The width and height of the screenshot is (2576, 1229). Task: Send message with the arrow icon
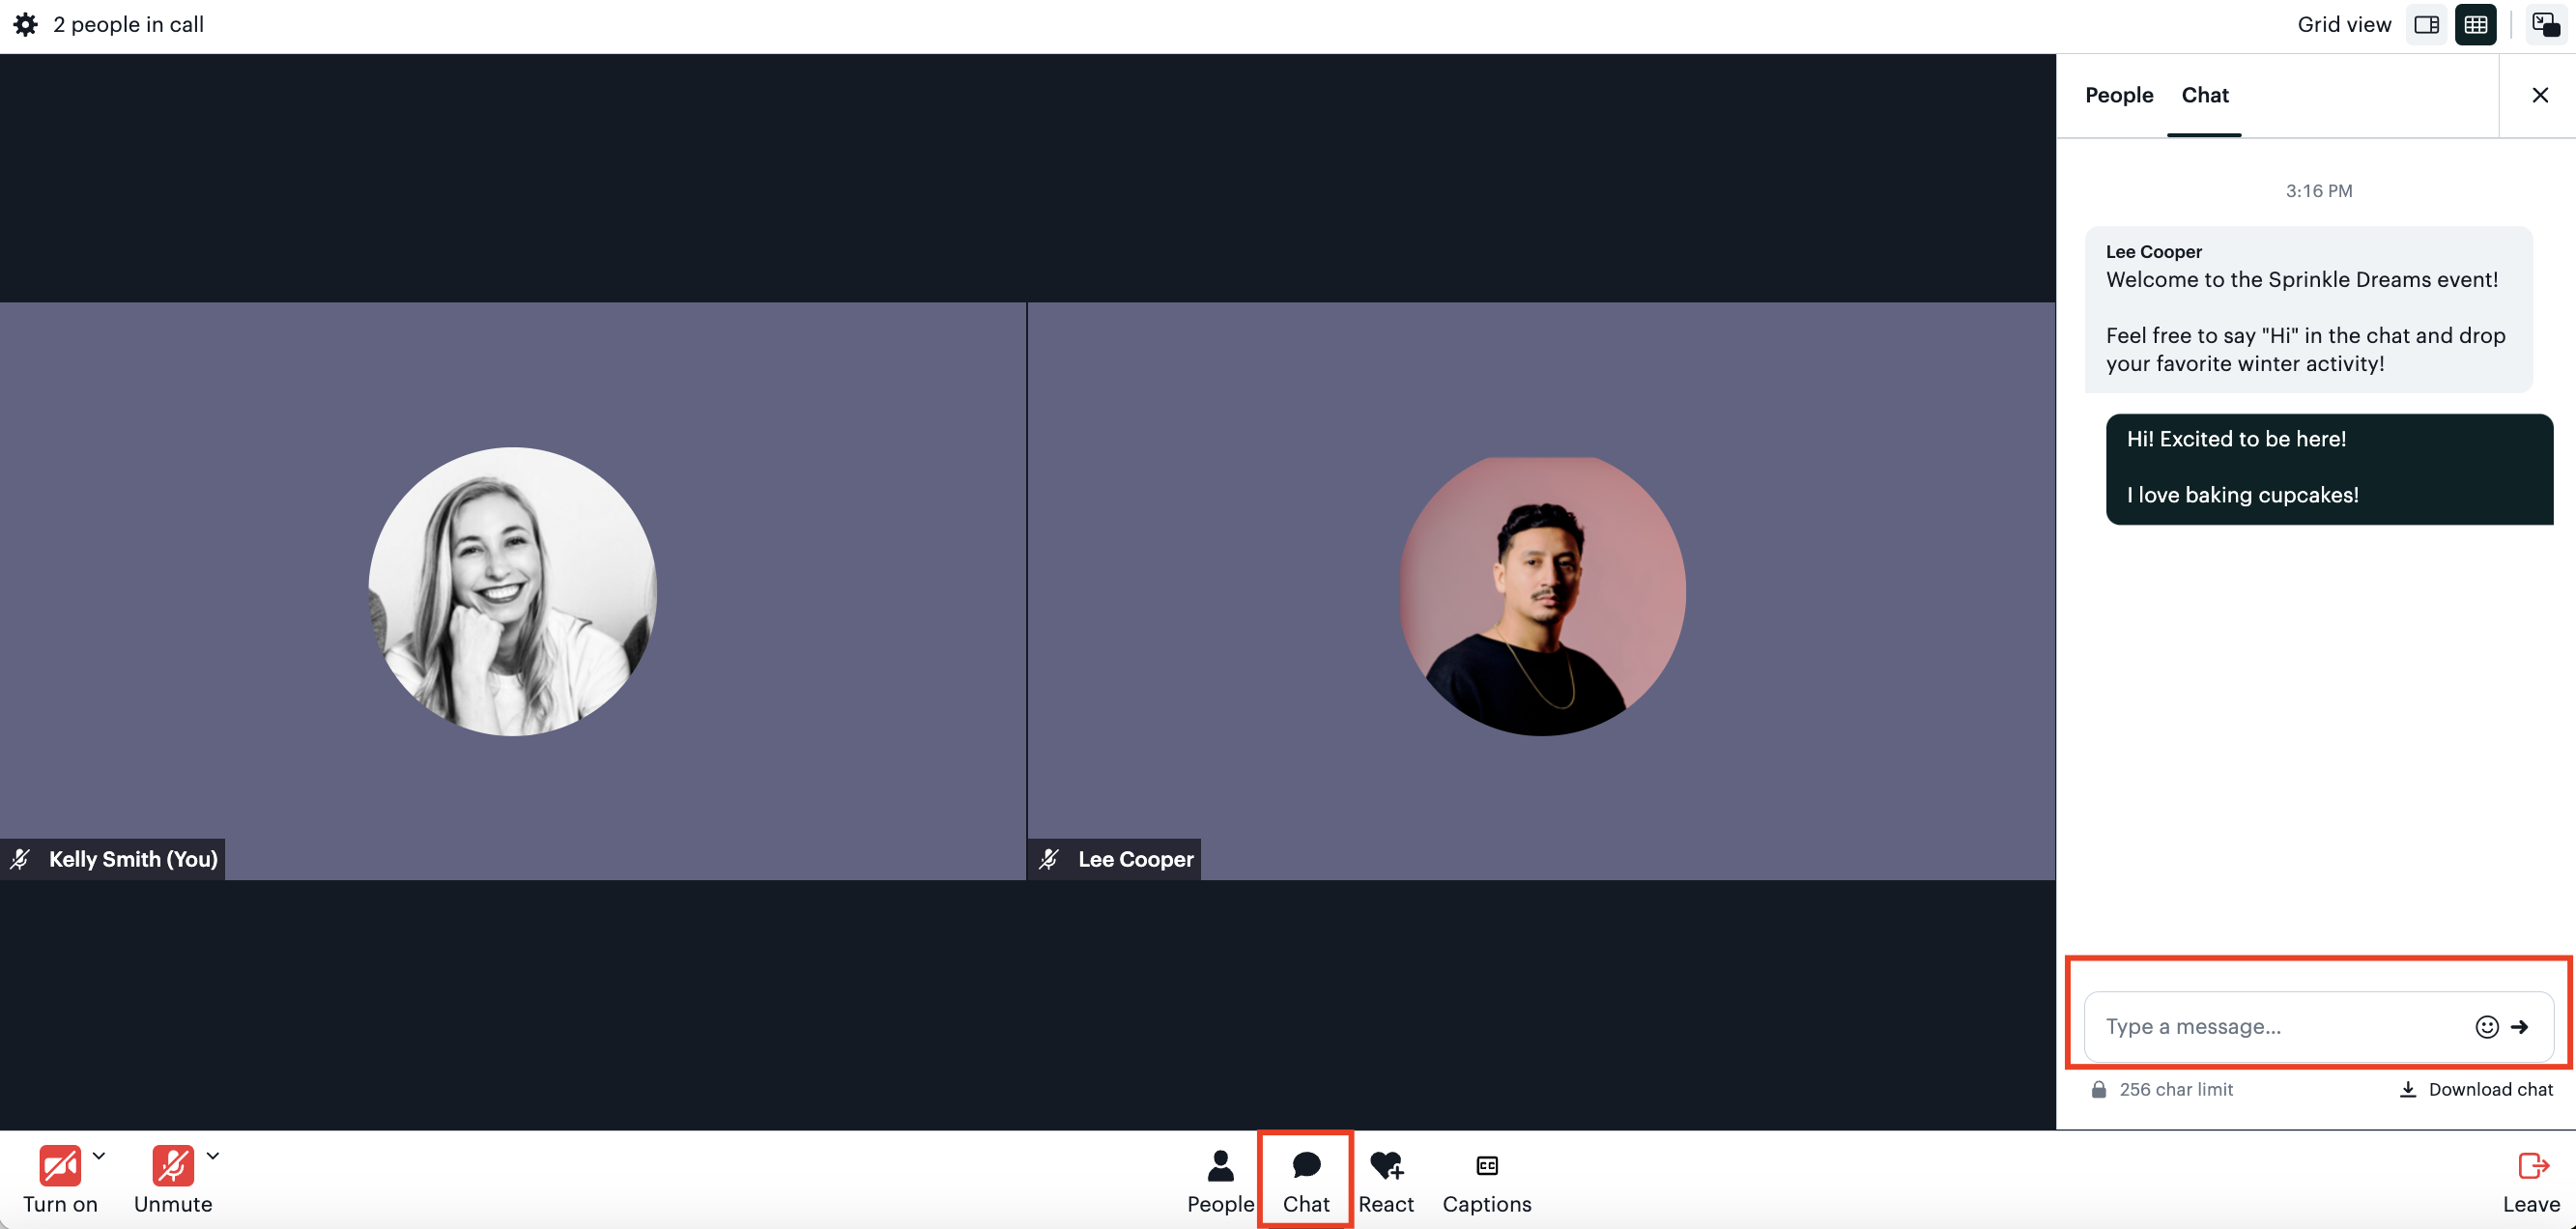coord(2520,1027)
